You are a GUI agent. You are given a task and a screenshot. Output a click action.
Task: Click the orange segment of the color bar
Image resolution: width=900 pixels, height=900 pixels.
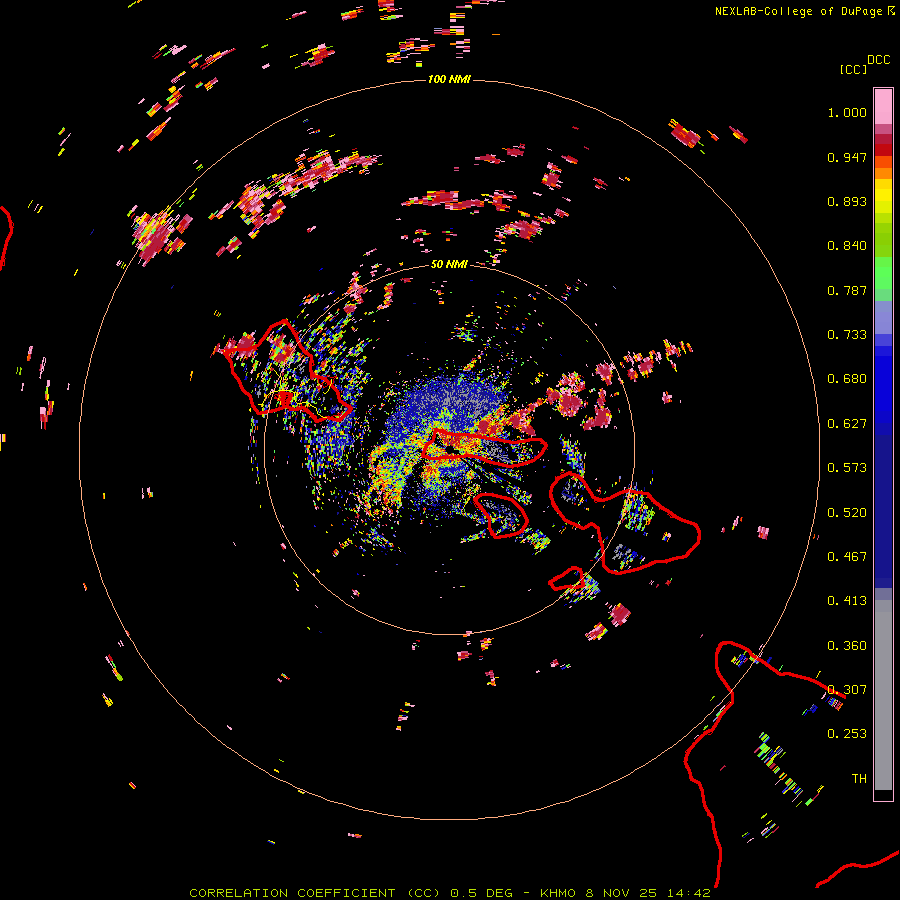(883, 173)
